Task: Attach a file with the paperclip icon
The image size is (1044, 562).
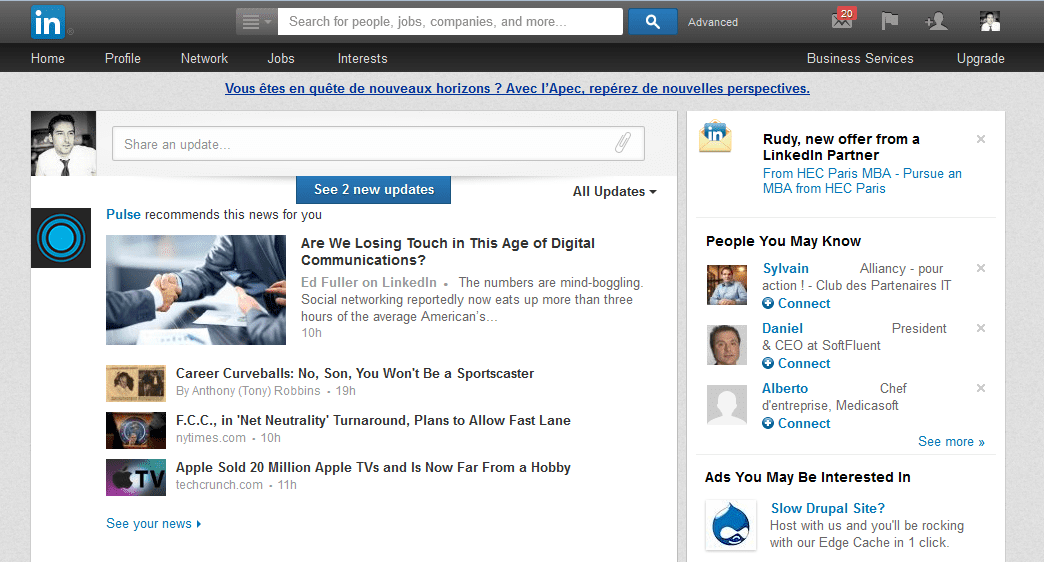Action: click(623, 142)
